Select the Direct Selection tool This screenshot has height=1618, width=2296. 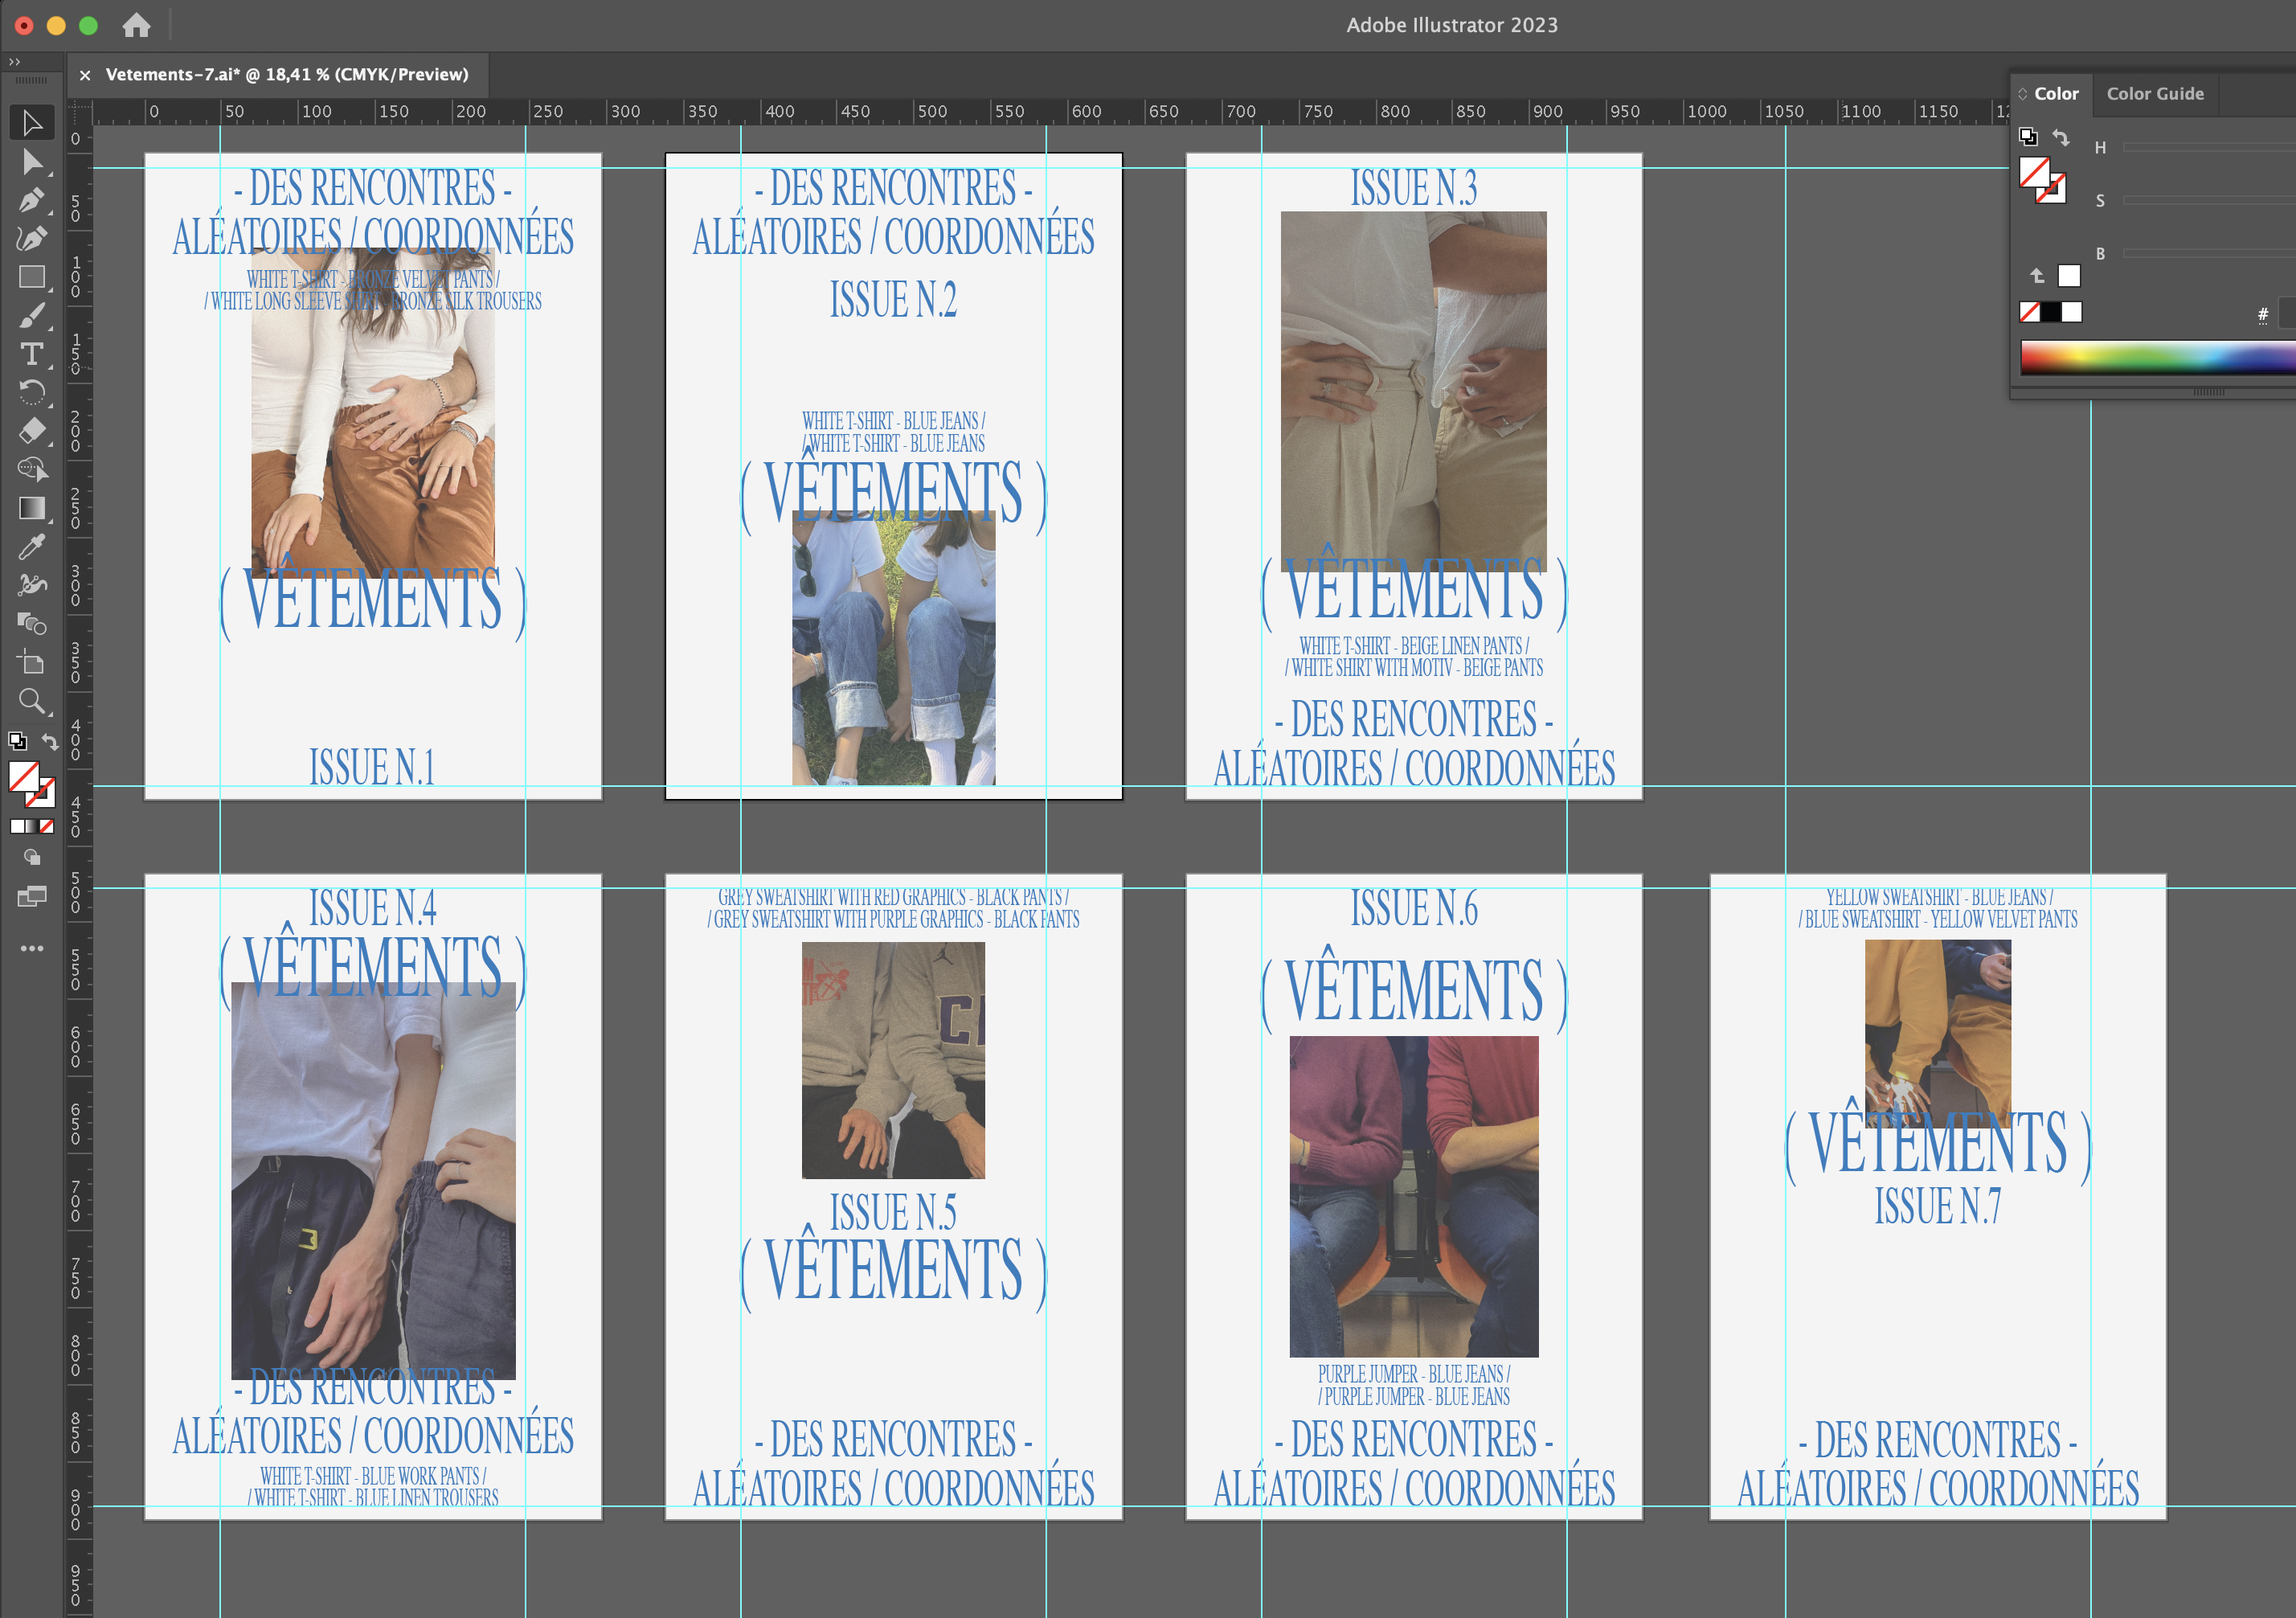point(31,162)
